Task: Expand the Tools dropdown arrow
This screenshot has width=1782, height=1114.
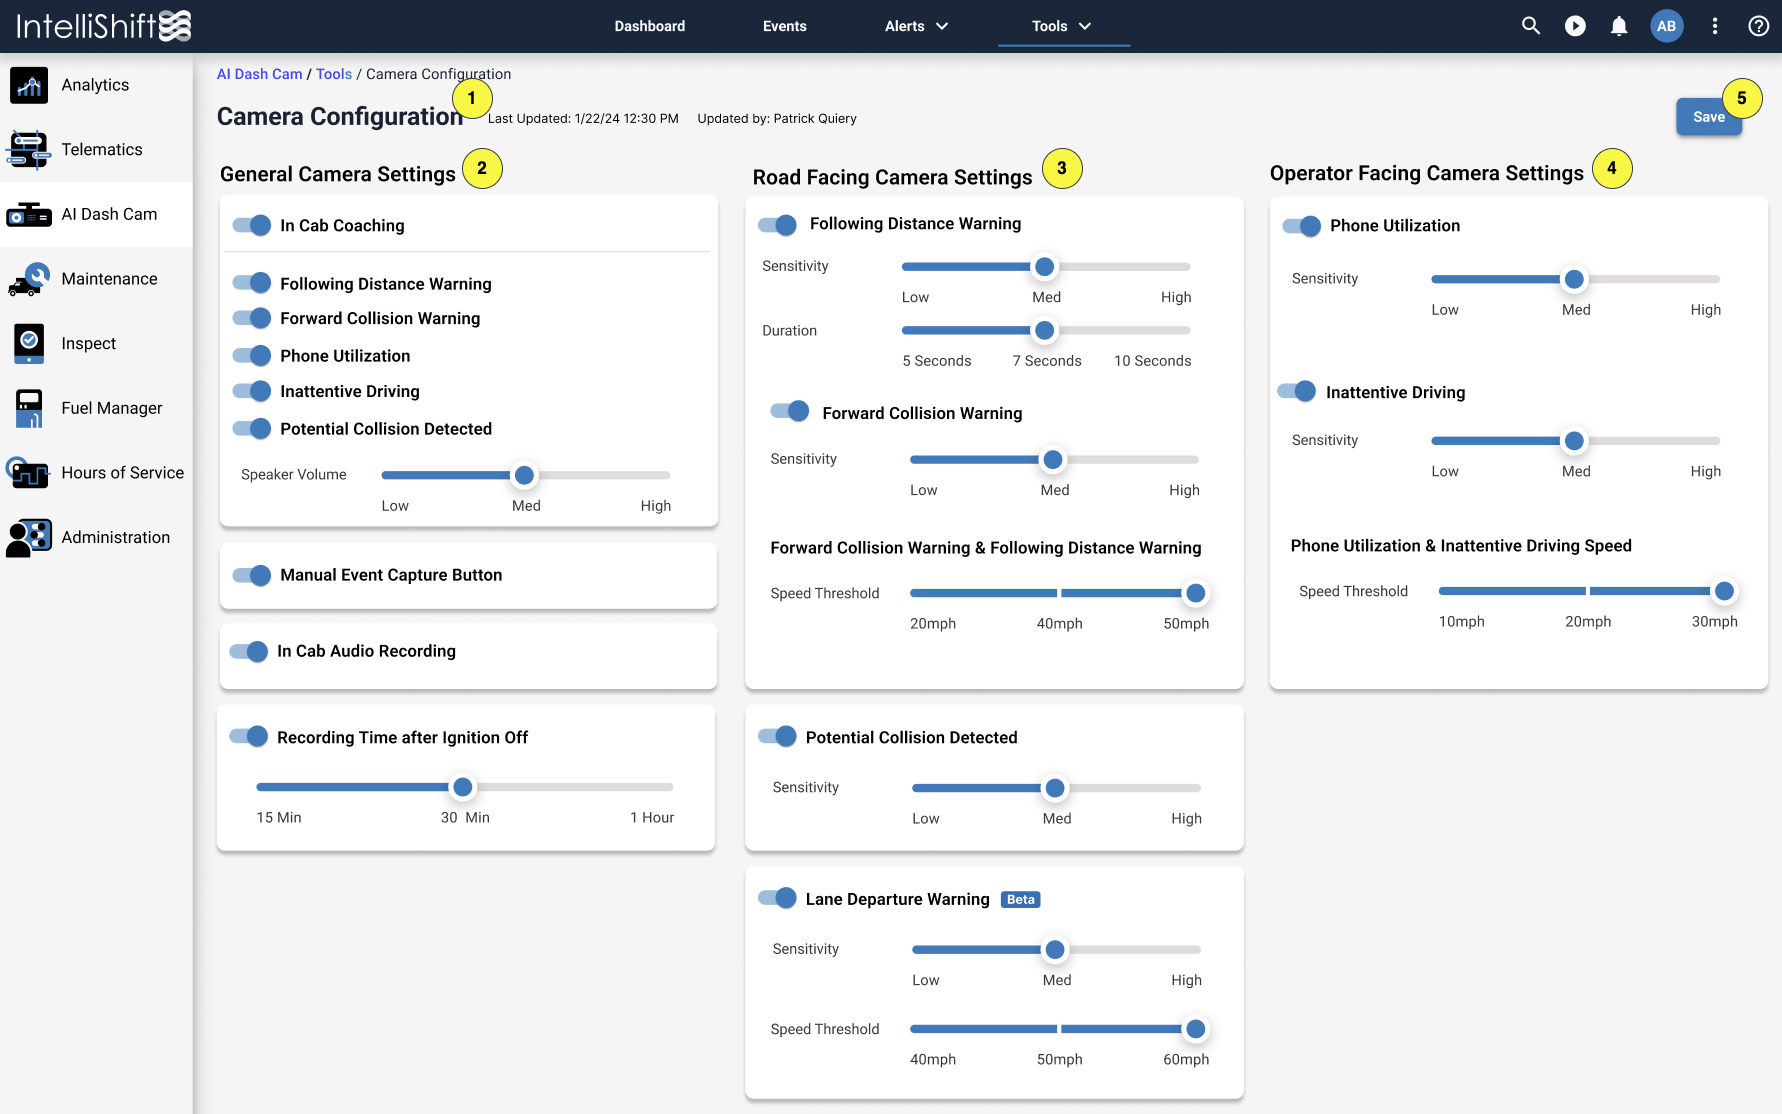Action: [x=1085, y=26]
